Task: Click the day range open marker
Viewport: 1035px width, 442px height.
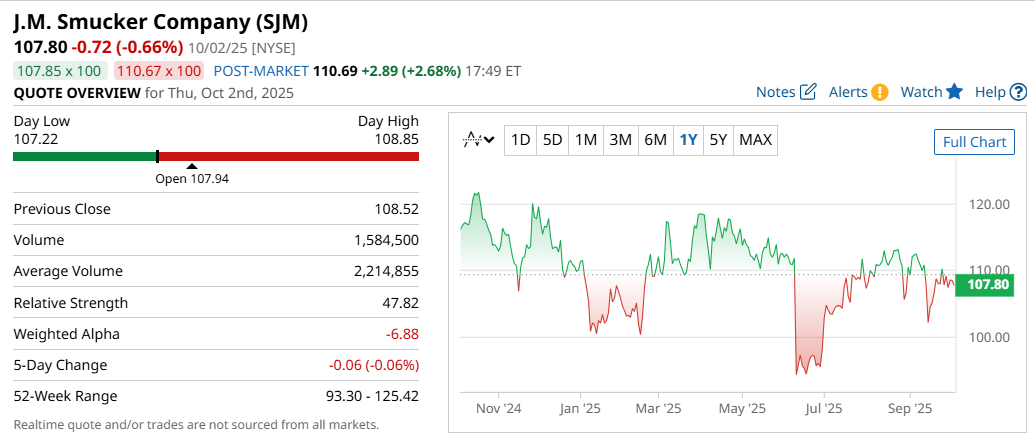Action: [x=192, y=167]
